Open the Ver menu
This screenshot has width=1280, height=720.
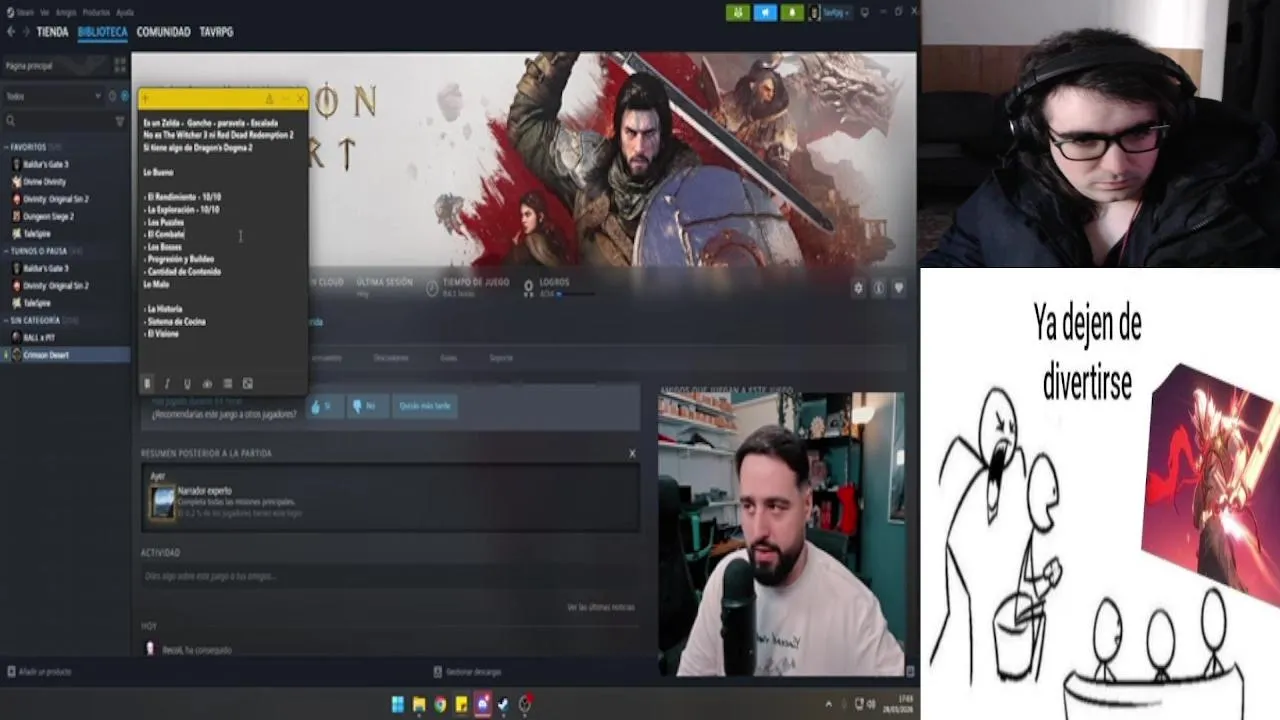point(44,12)
